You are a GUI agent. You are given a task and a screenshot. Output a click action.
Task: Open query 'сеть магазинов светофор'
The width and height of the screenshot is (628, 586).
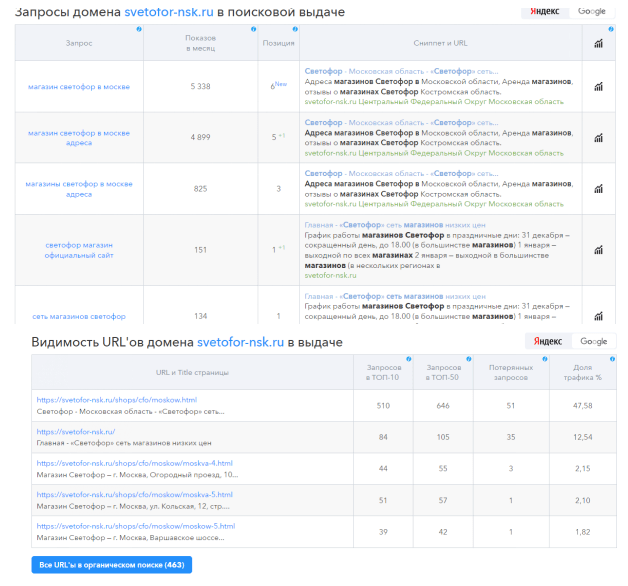pyautogui.click(x=79, y=316)
